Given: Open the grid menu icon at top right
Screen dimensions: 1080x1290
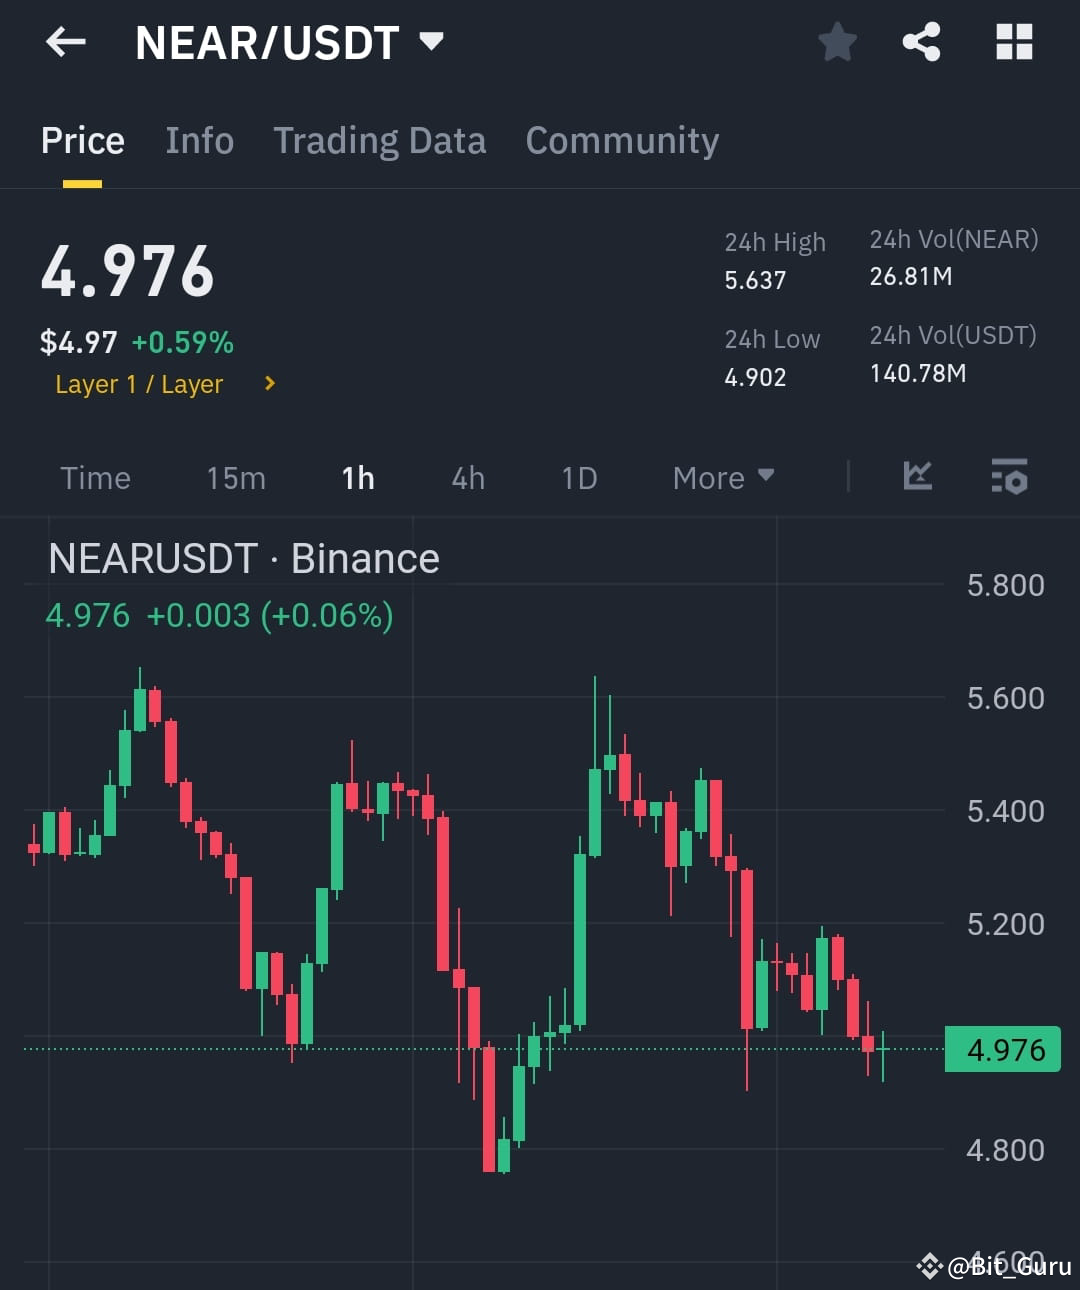Looking at the screenshot, I should [x=1014, y=42].
